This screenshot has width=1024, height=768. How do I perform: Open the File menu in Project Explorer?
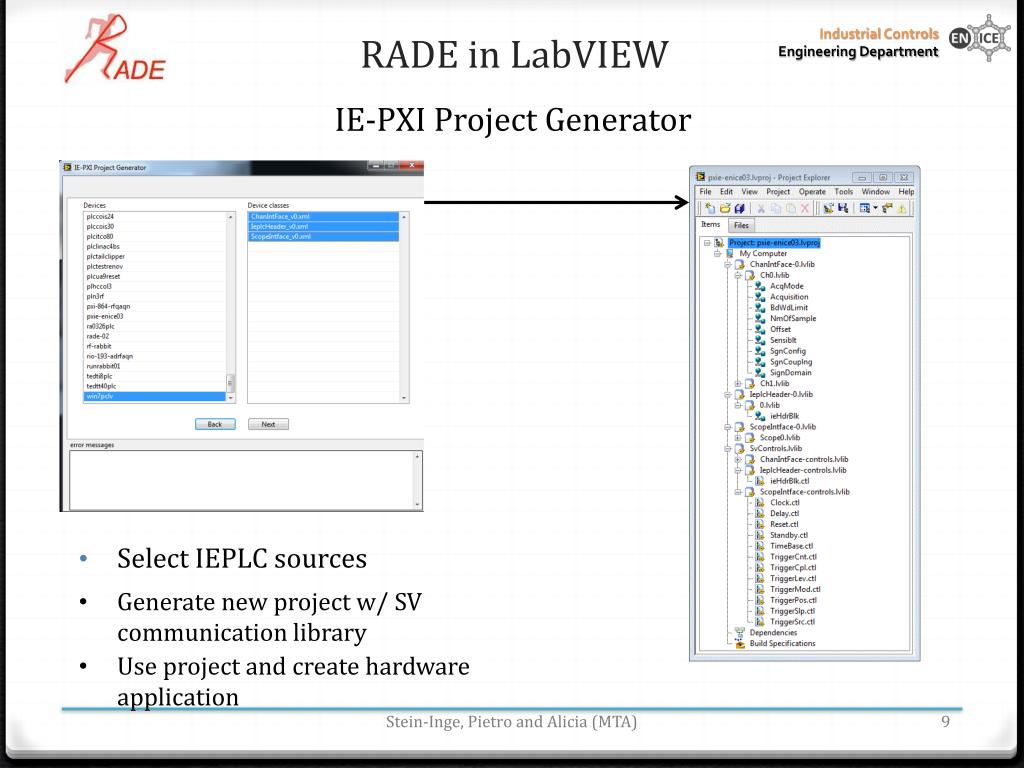click(705, 192)
